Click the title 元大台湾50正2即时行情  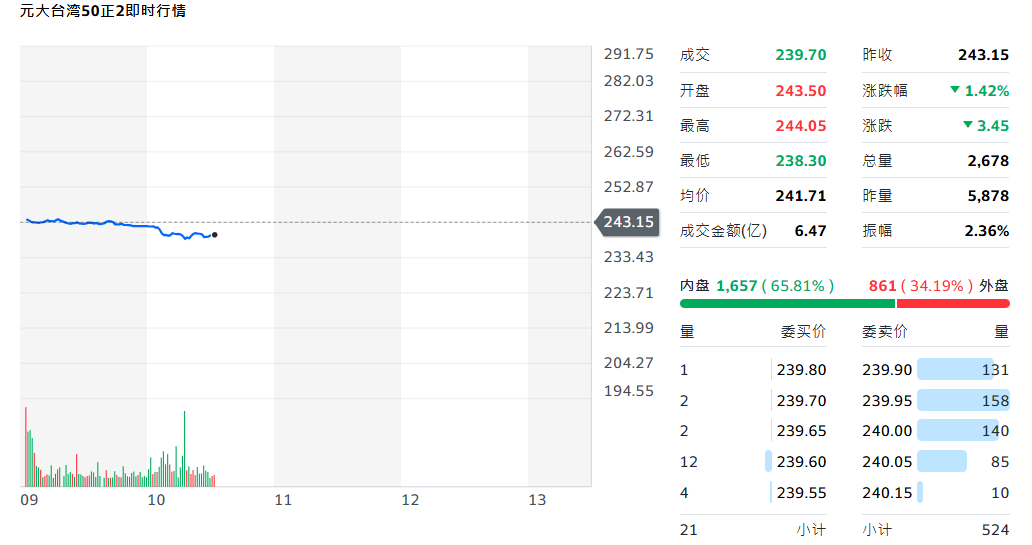(x=103, y=11)
